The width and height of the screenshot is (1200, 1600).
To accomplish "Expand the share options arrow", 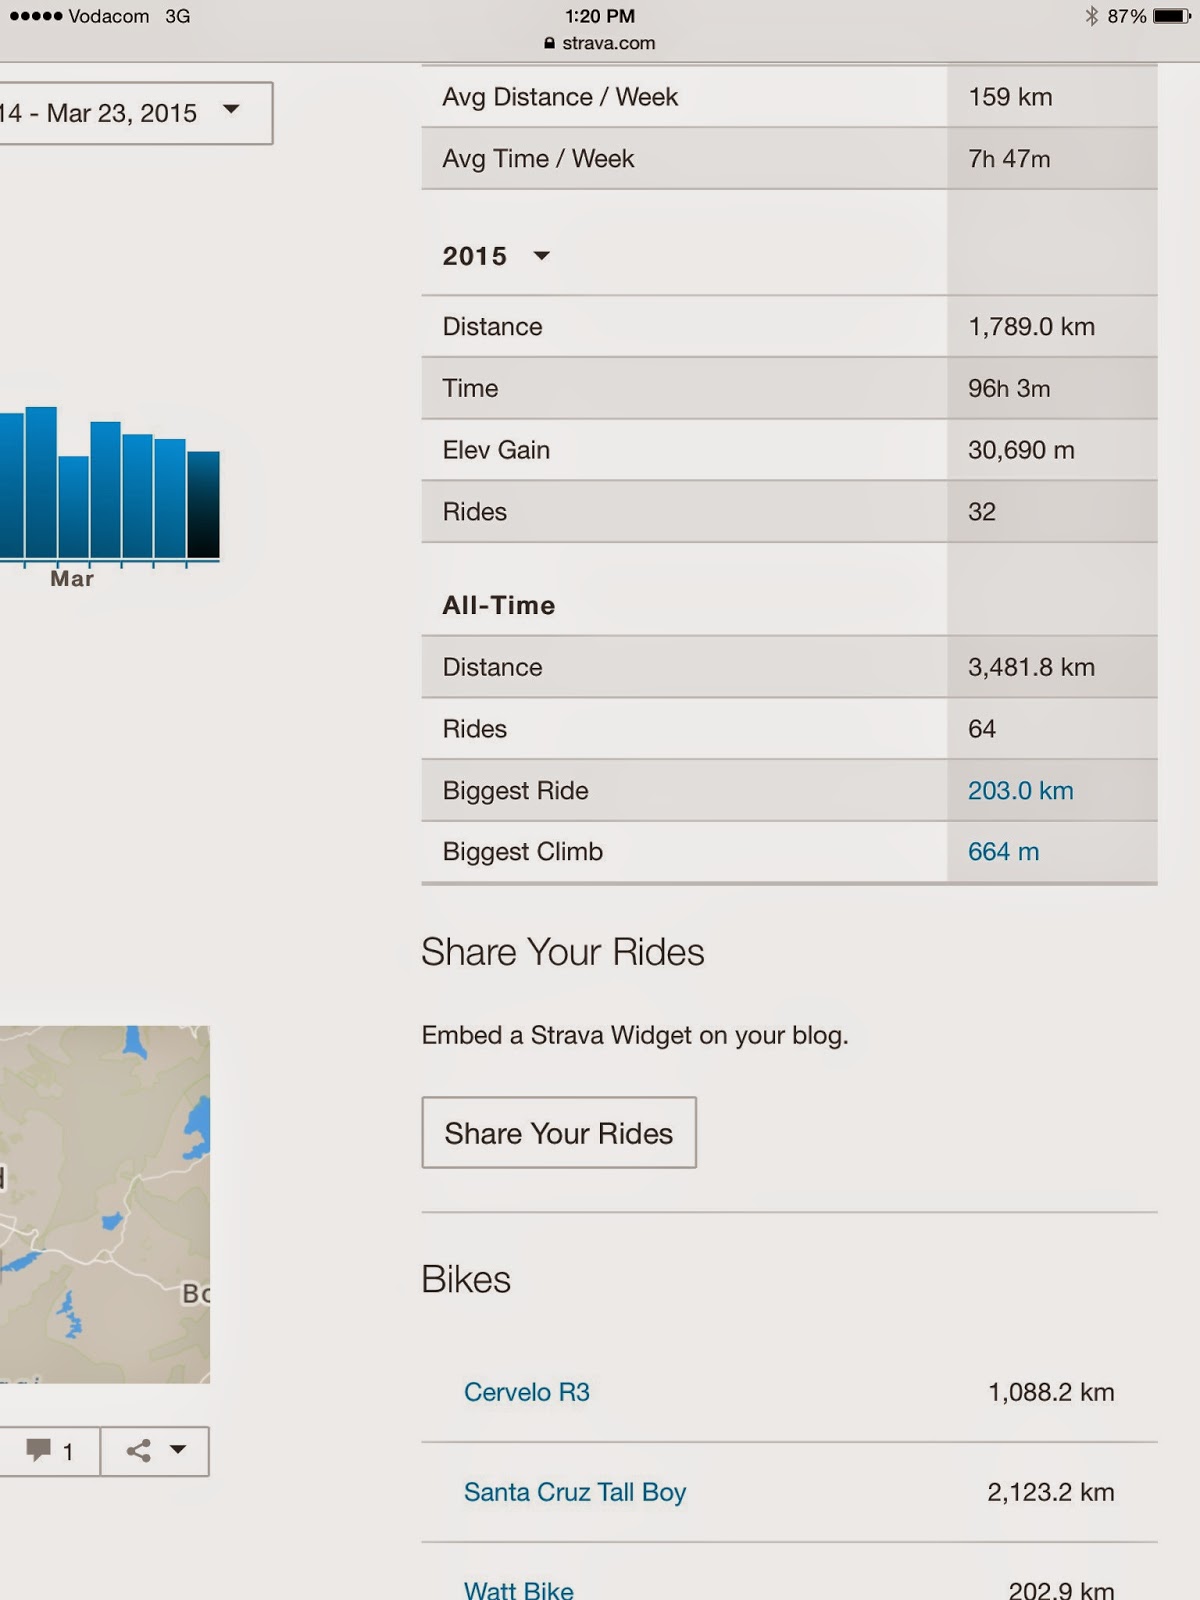I will pyautogui.click(x=178, y=1449).
